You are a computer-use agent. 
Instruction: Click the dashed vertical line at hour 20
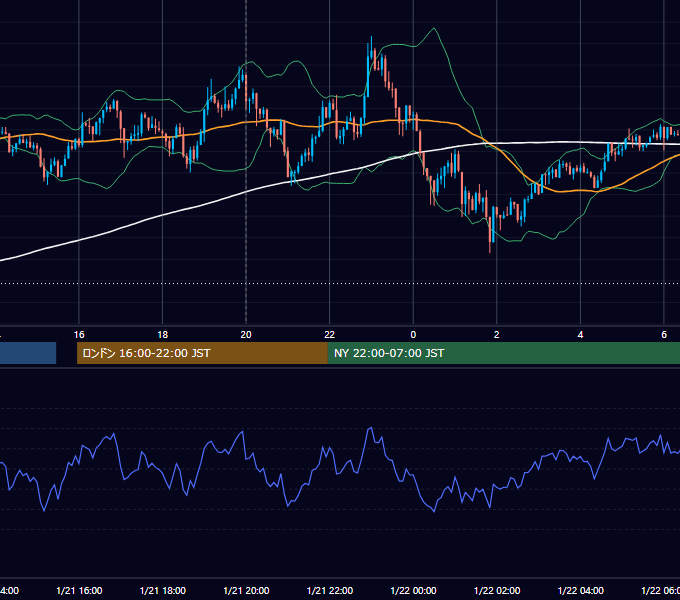[x=246, y=161]
